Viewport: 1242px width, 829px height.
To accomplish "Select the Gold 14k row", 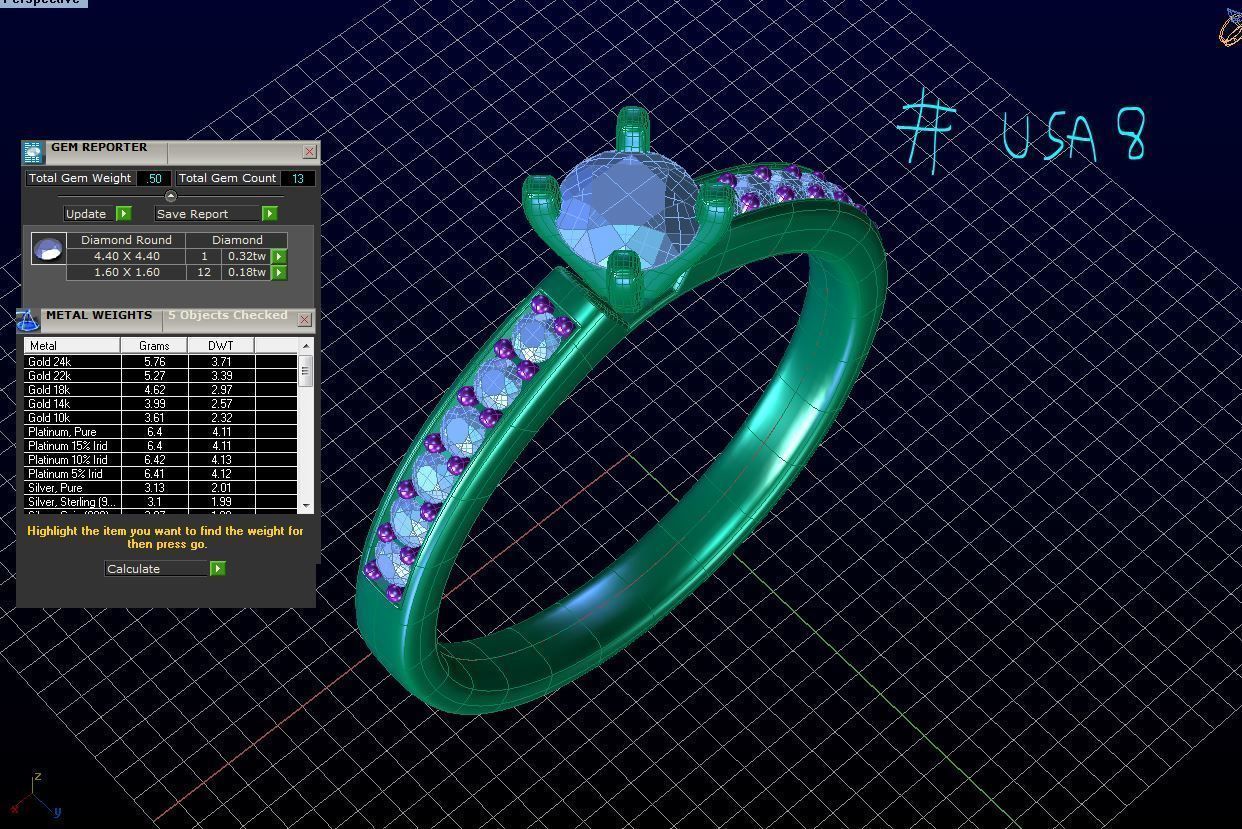I will tap(161, 404).
